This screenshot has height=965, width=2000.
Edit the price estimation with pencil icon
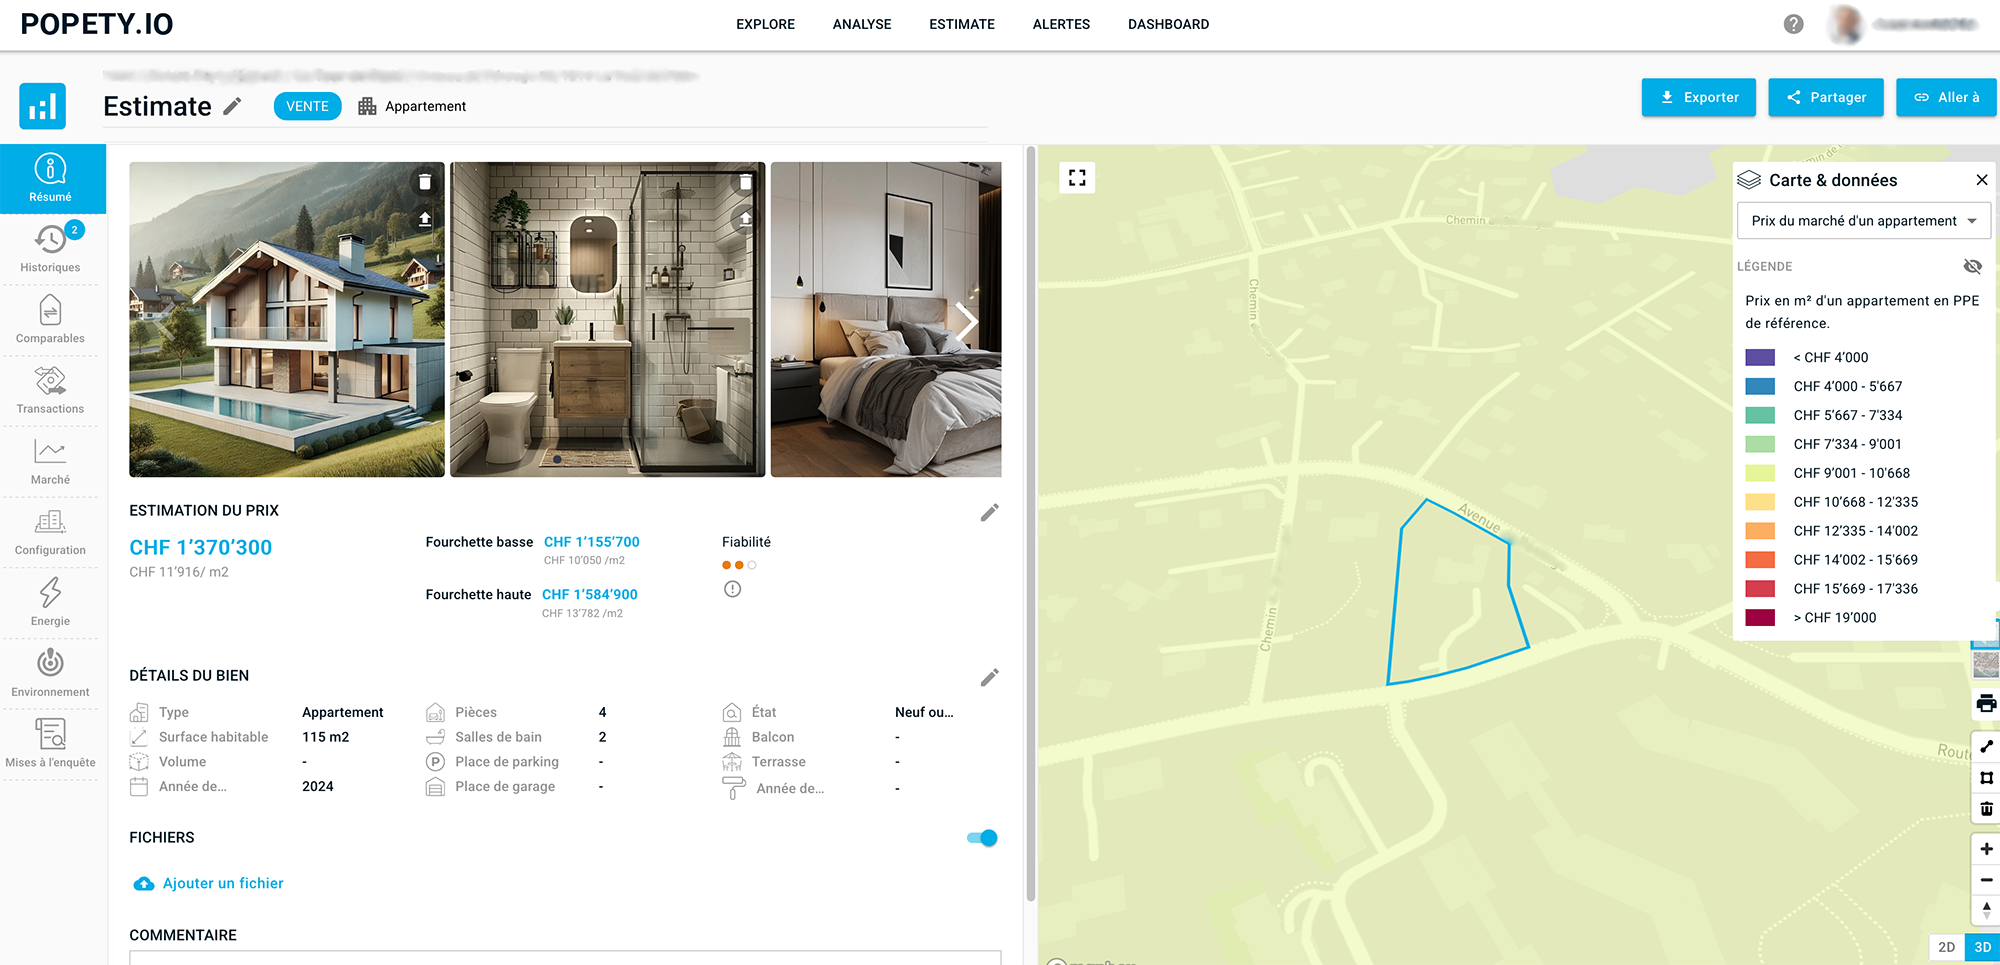[989, 513]
